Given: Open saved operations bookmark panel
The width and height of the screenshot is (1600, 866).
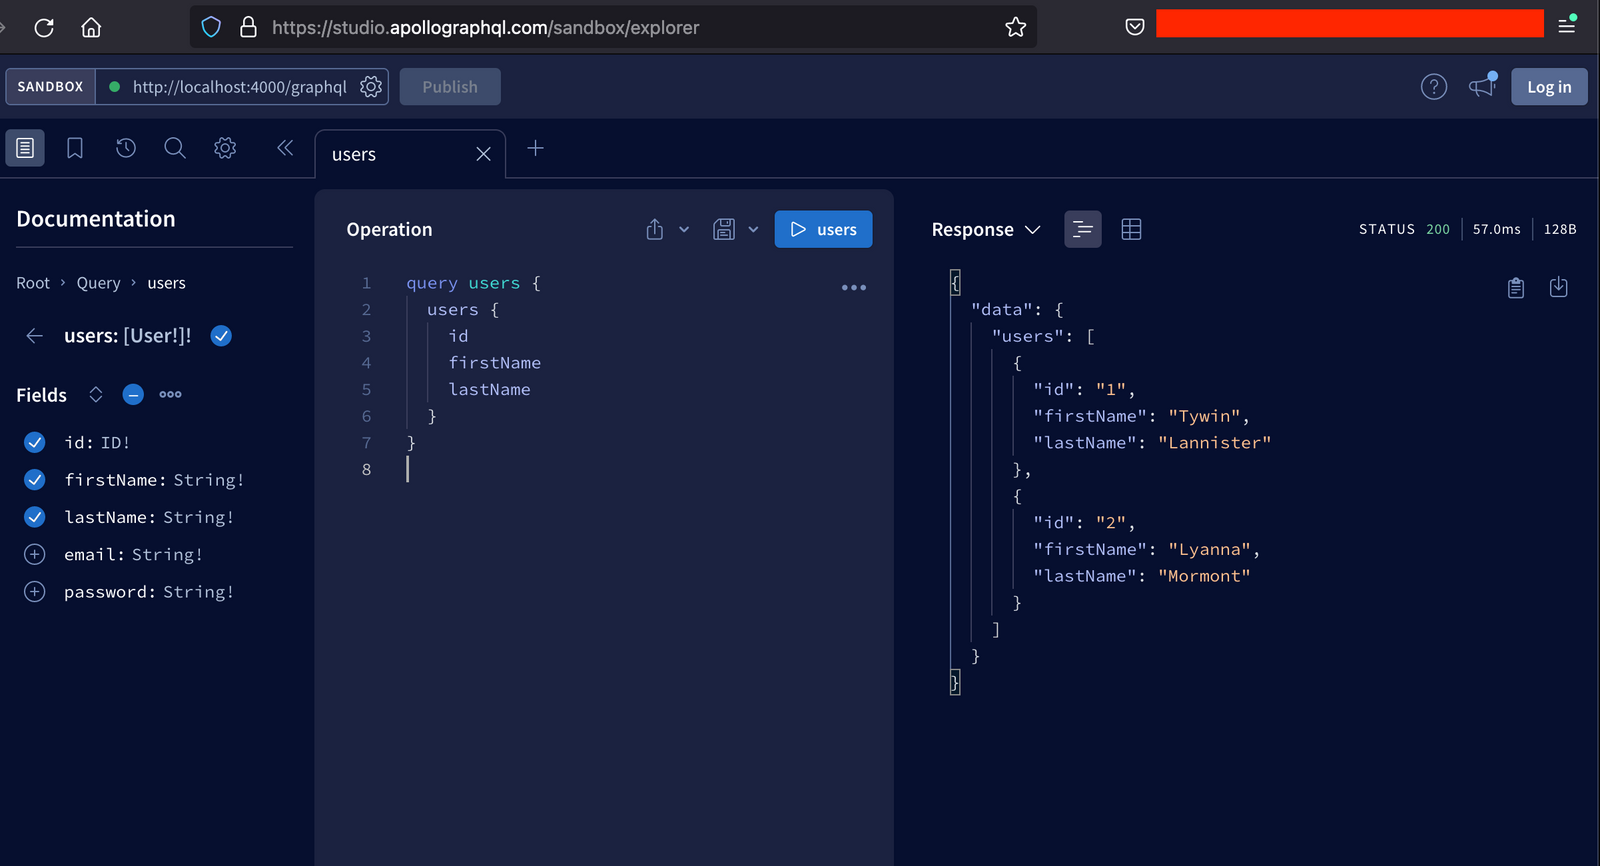Looking at the screenshot, I should coord(75,148).
